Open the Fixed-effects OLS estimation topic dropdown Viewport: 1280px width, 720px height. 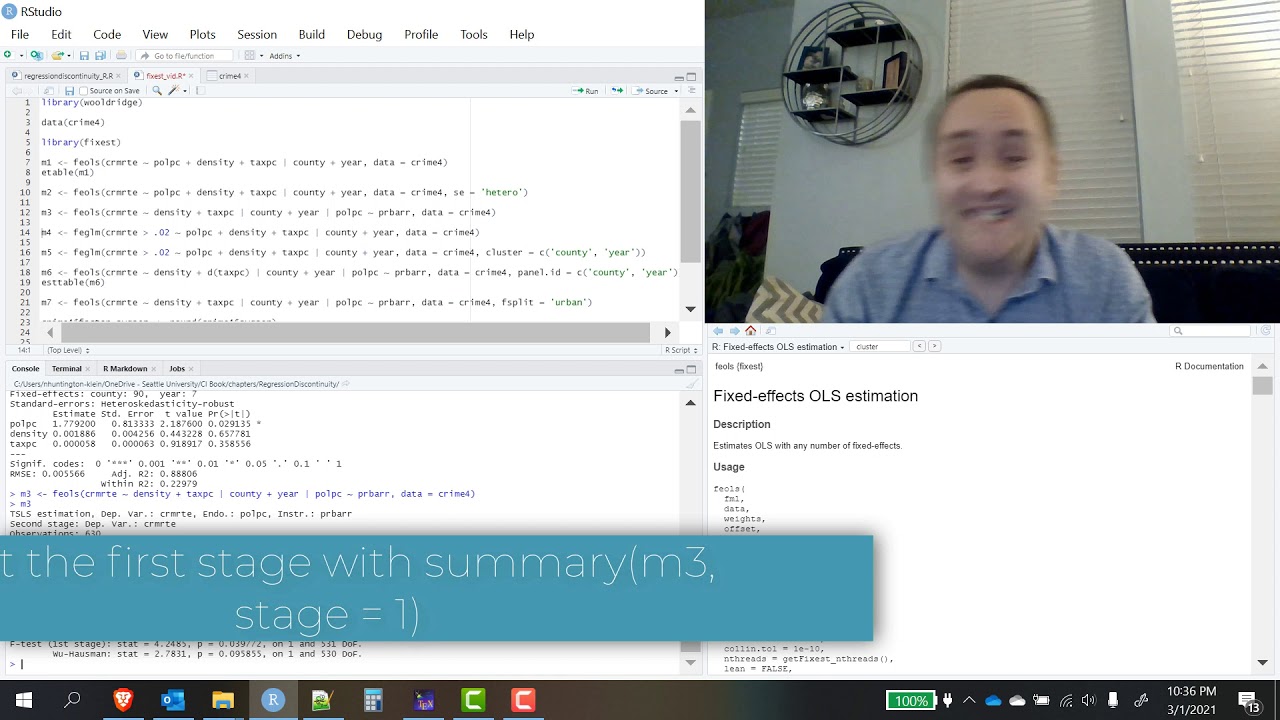(x=778, y=347)
